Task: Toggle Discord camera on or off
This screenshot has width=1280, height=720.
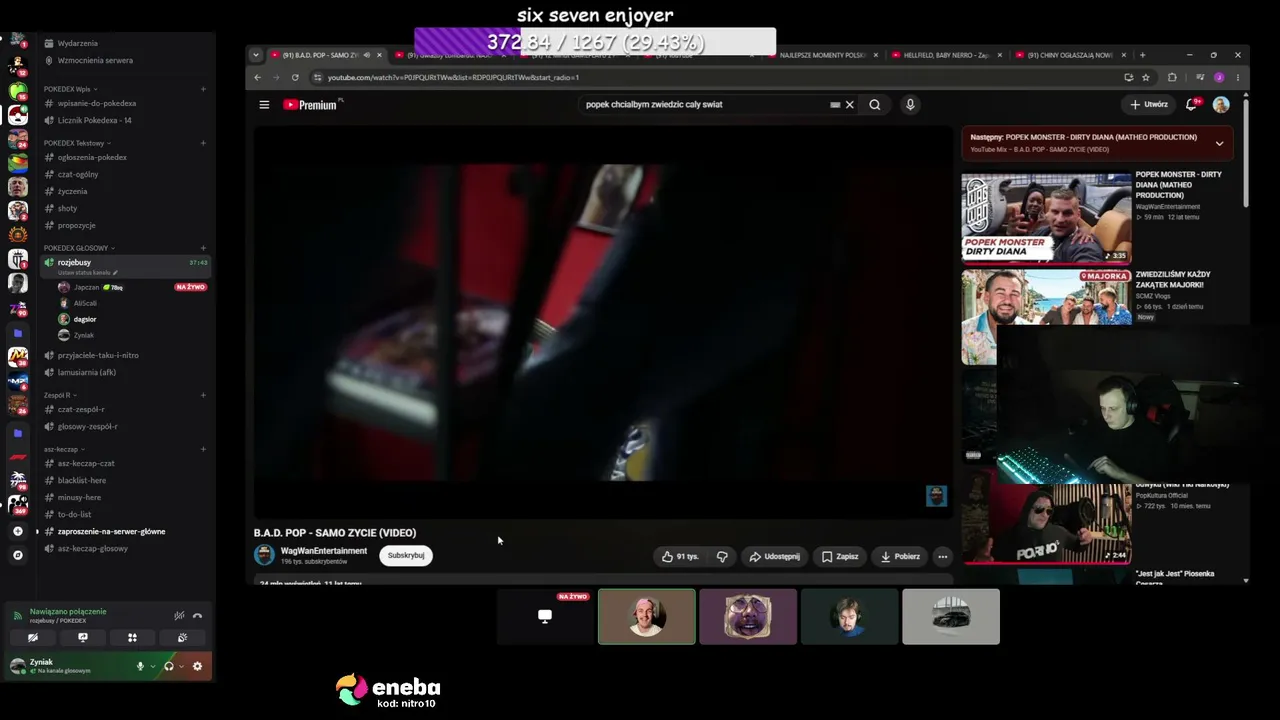Action: (x=33, y=637)
